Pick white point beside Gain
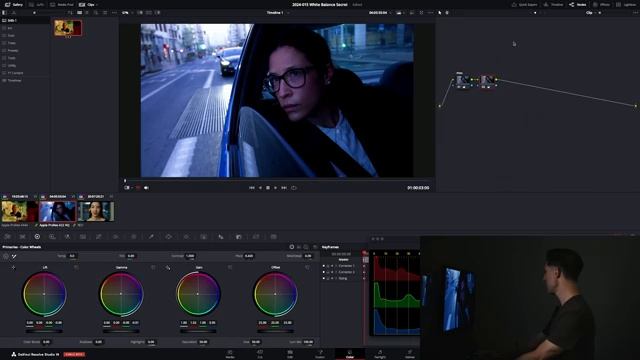 168,268
